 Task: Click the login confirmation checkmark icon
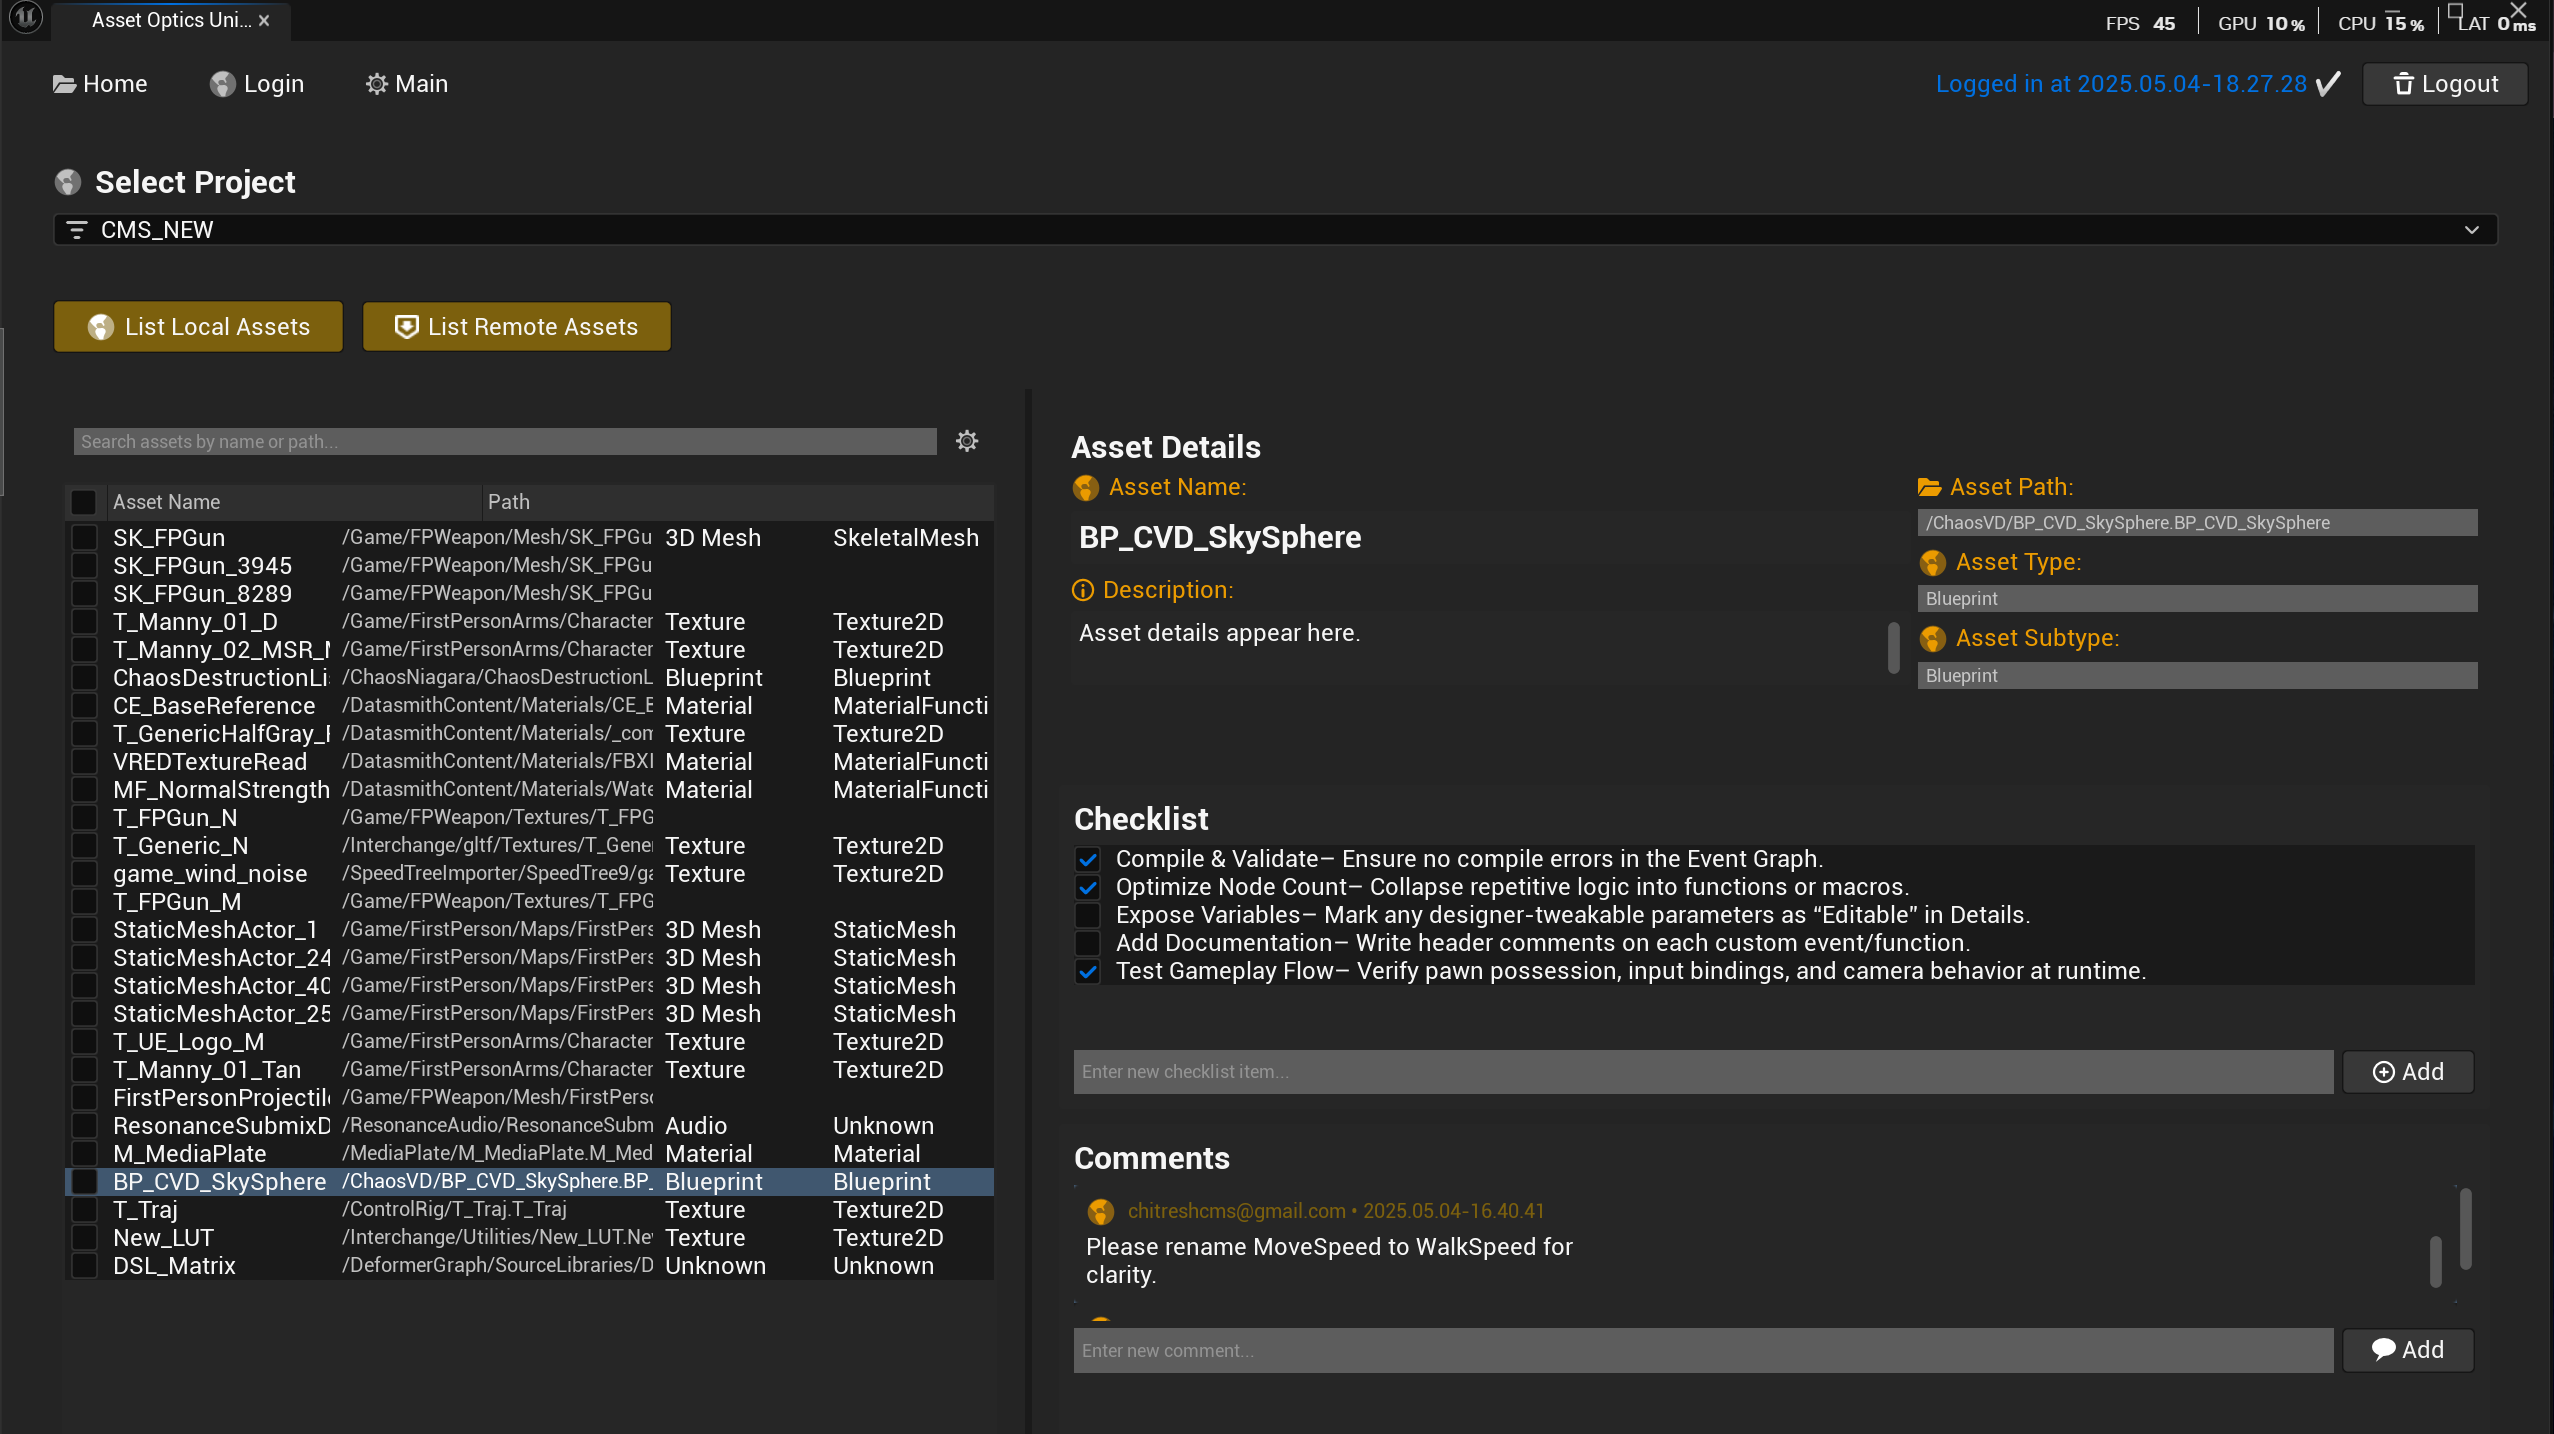[2327, 83]
